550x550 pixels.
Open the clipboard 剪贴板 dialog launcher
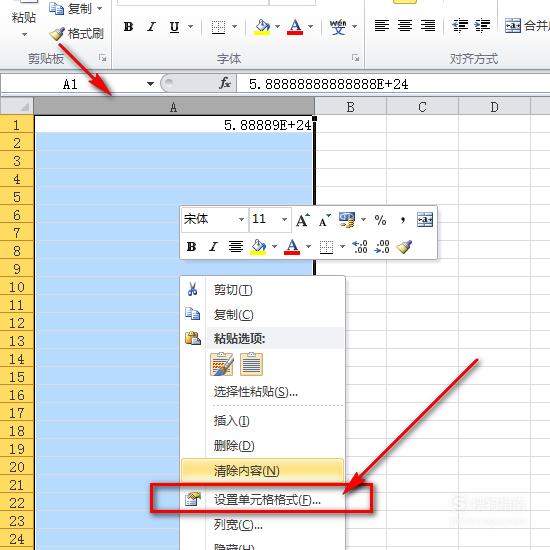[x=102, y=58]
